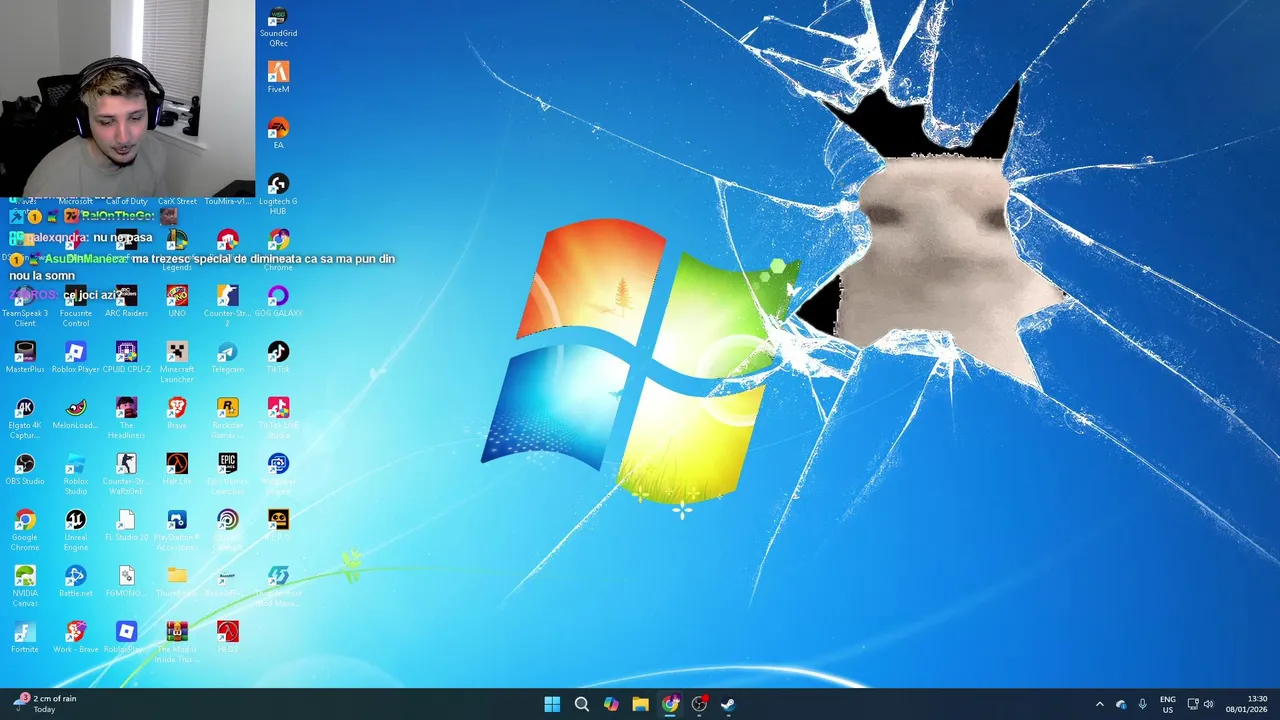Image resolution: width=1280 pixels, height=720 pixels.
Task: Launch Epic Games Launcher shortcut
Action: (227, 473)
